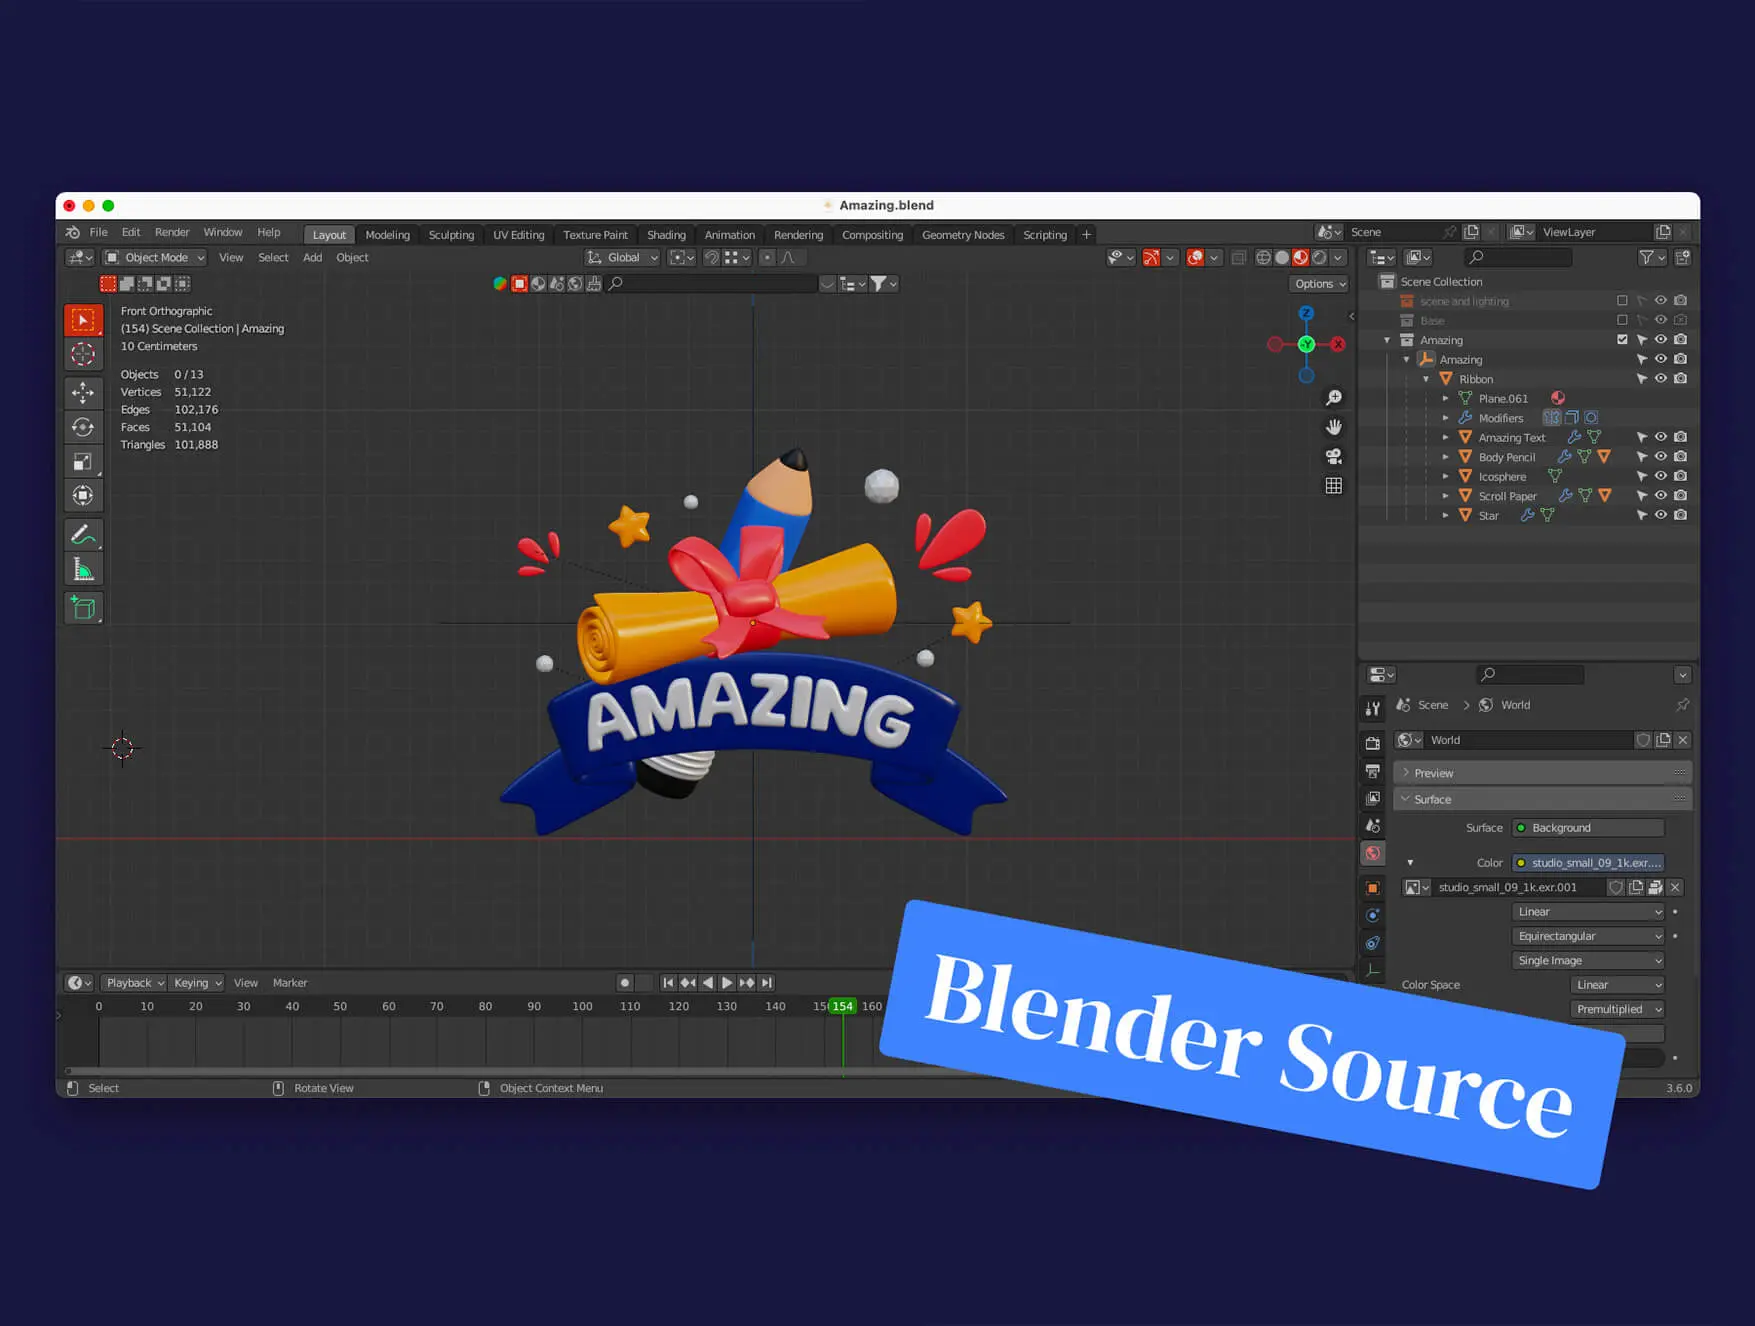Click the Add Cube tool icon
The width and height of the screenshot is (1755, 1326).
(x=83, y=607)
